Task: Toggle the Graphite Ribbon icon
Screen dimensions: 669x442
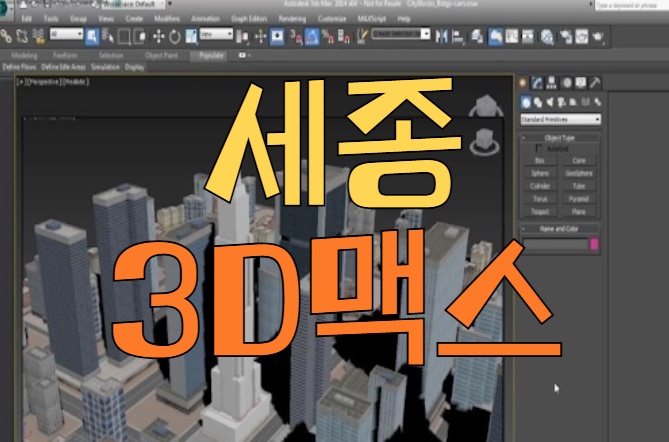Action: pyautogui.click(x=495, y=37)
